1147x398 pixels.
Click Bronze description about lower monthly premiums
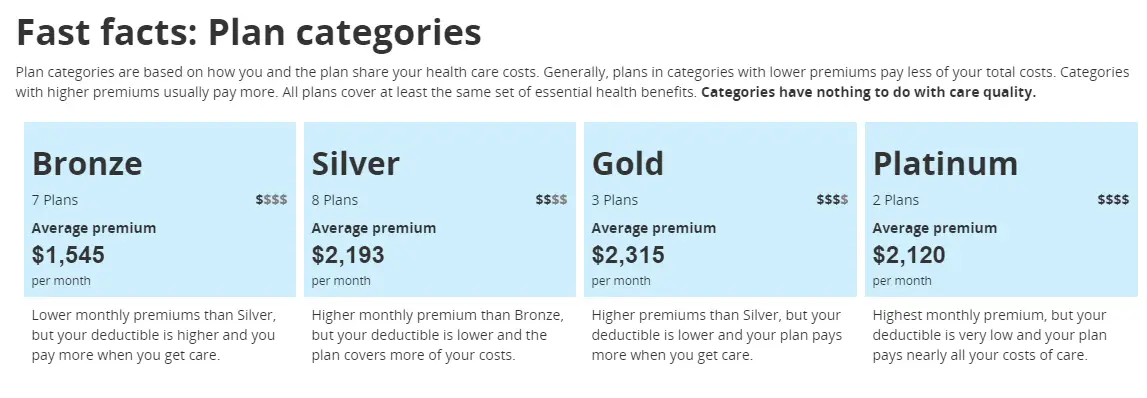(154, 336)
